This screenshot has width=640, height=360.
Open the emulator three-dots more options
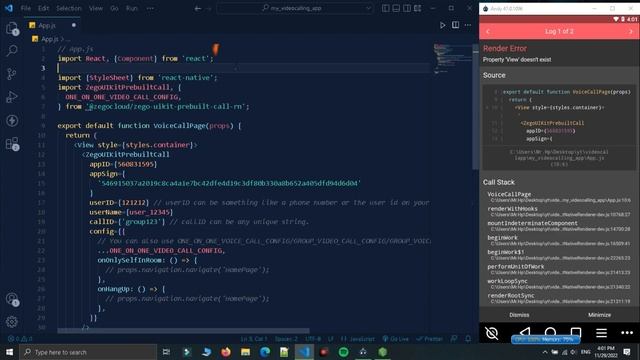point(627,333)
